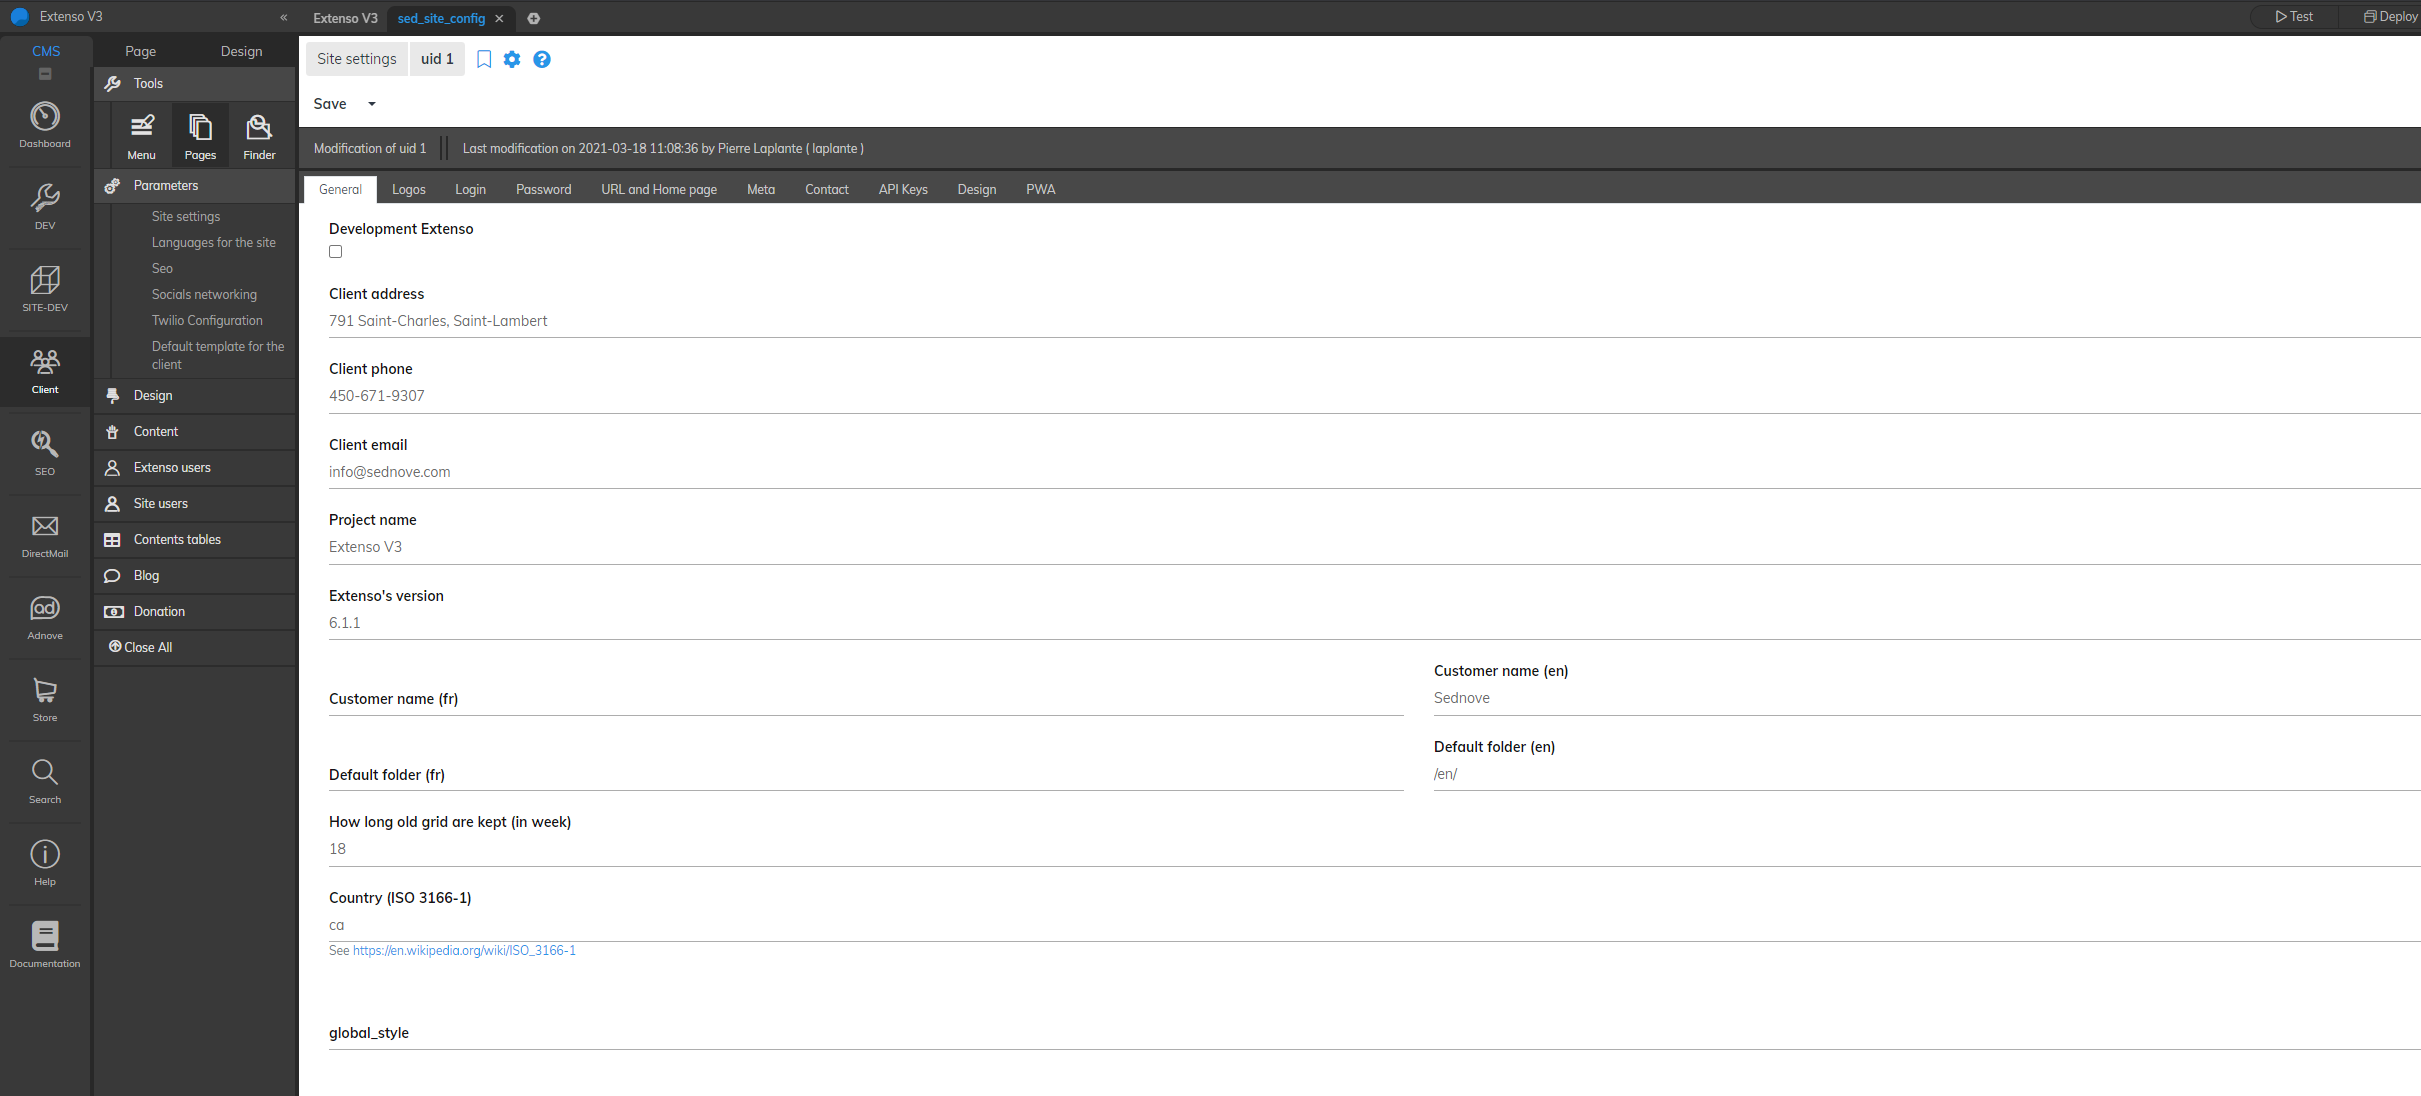This screenshot has width=2421, height=1096.
Task: Open the DirectMail icon panel
Action: 45,534
